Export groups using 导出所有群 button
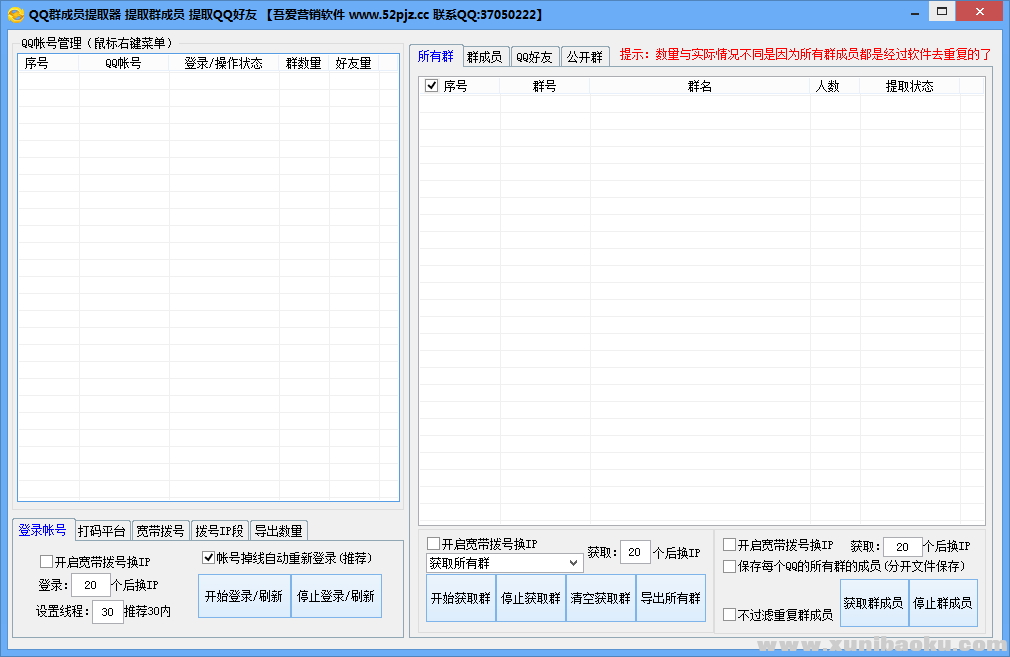1010x657 pixels. click(x=670, y=598)
